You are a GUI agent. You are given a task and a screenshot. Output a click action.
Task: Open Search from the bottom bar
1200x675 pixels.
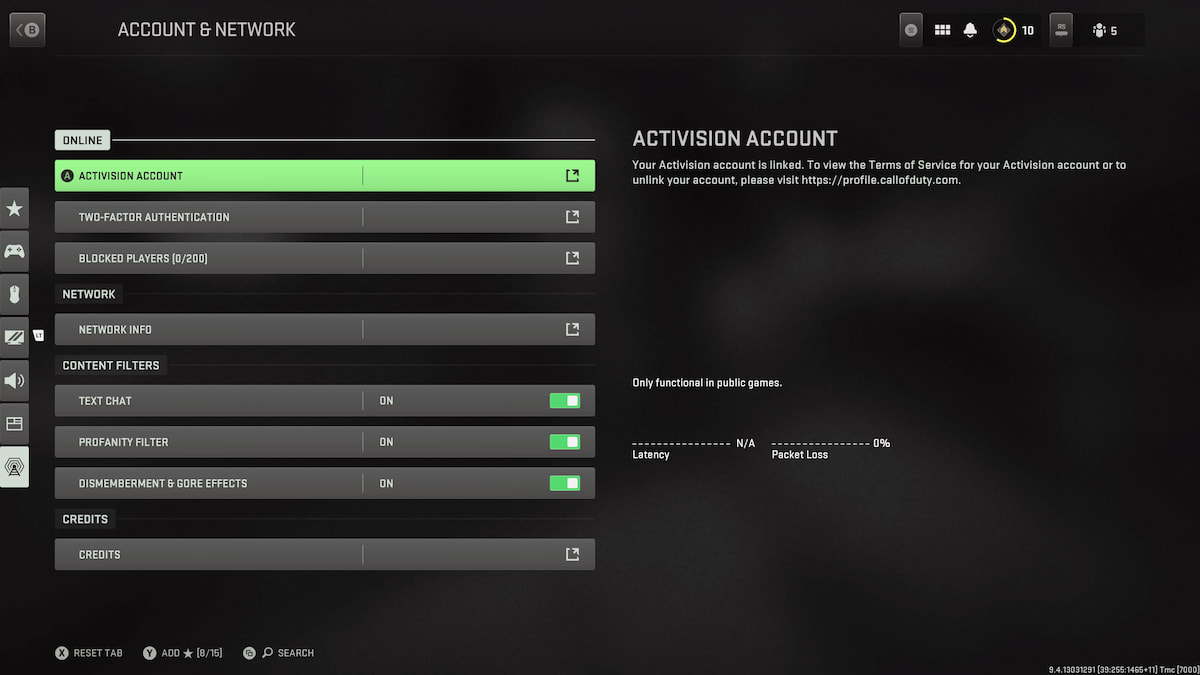point(279,652)
